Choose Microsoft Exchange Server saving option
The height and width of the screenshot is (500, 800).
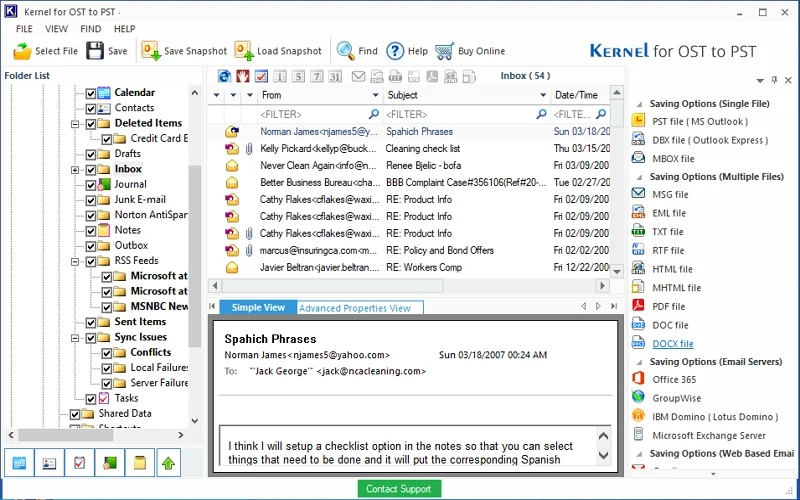tap(709, 436)
